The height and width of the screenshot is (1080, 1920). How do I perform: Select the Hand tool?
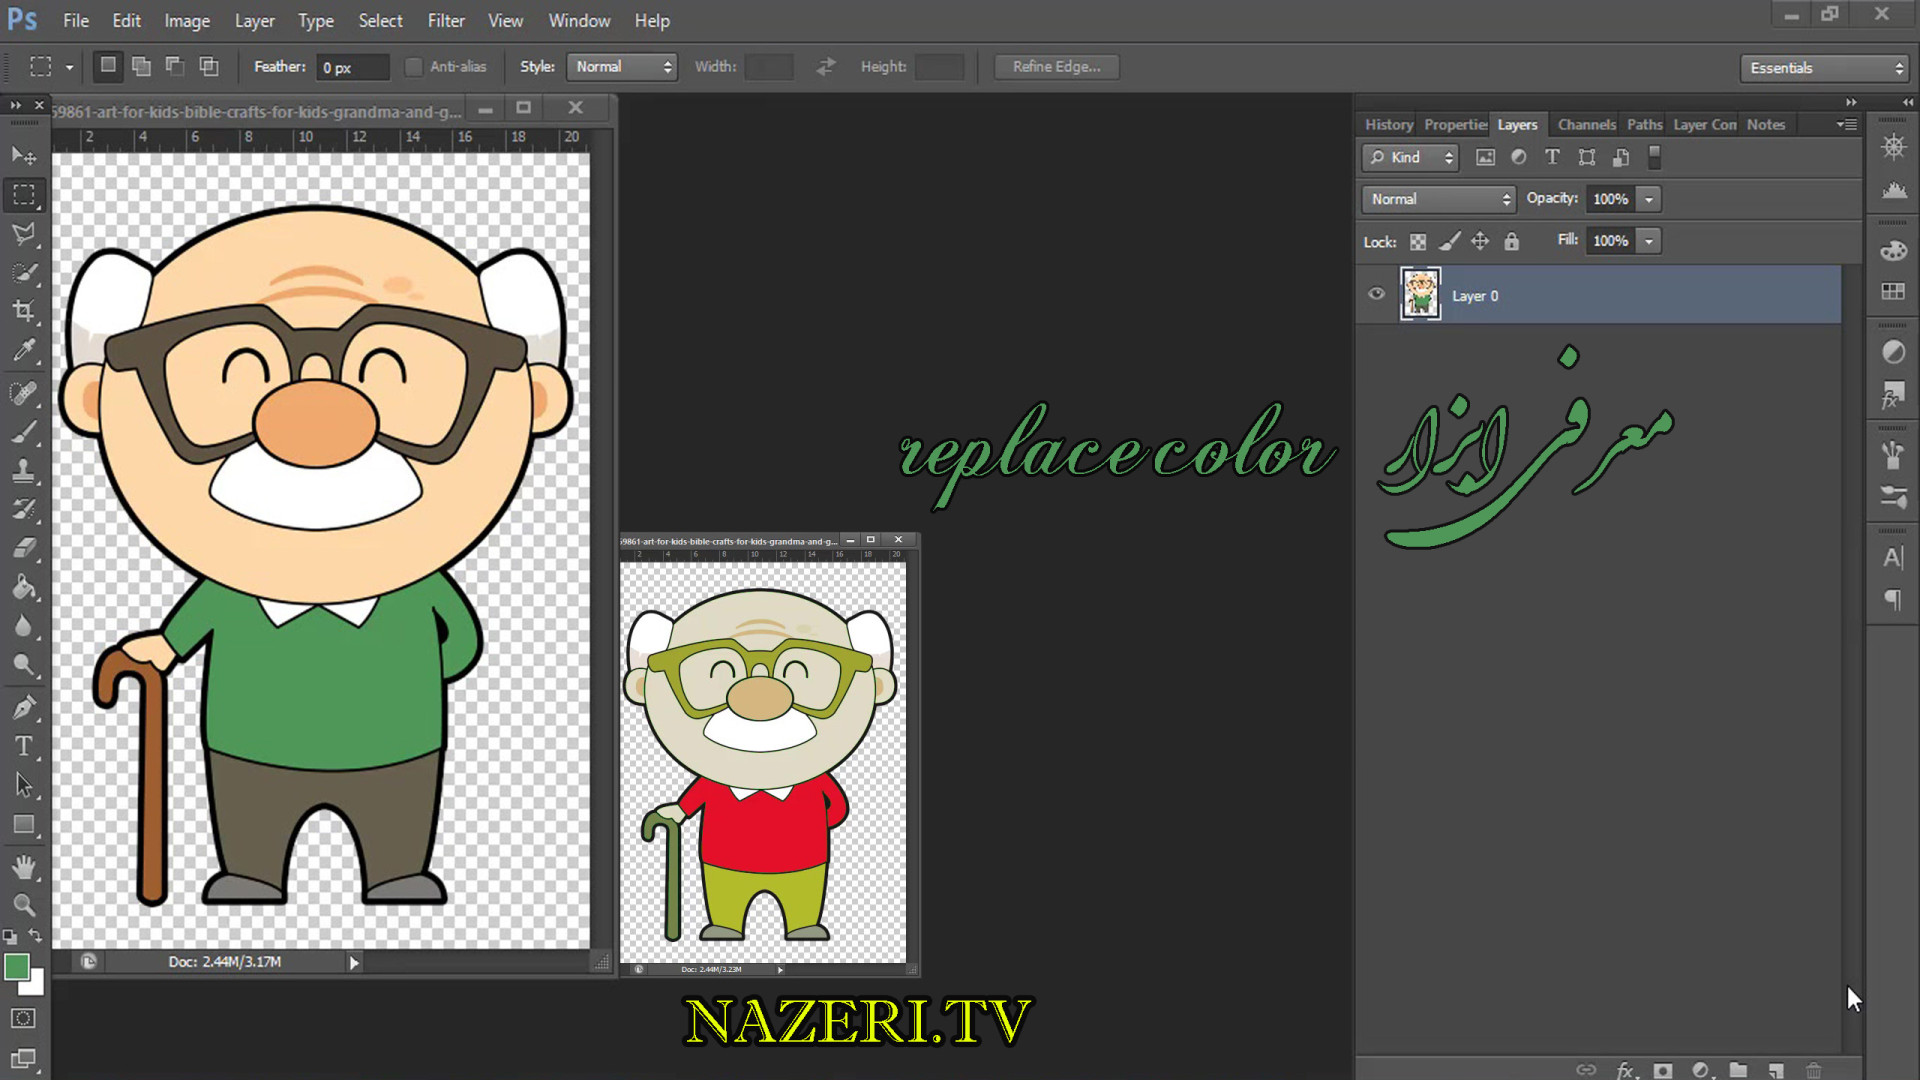[24, 867]
